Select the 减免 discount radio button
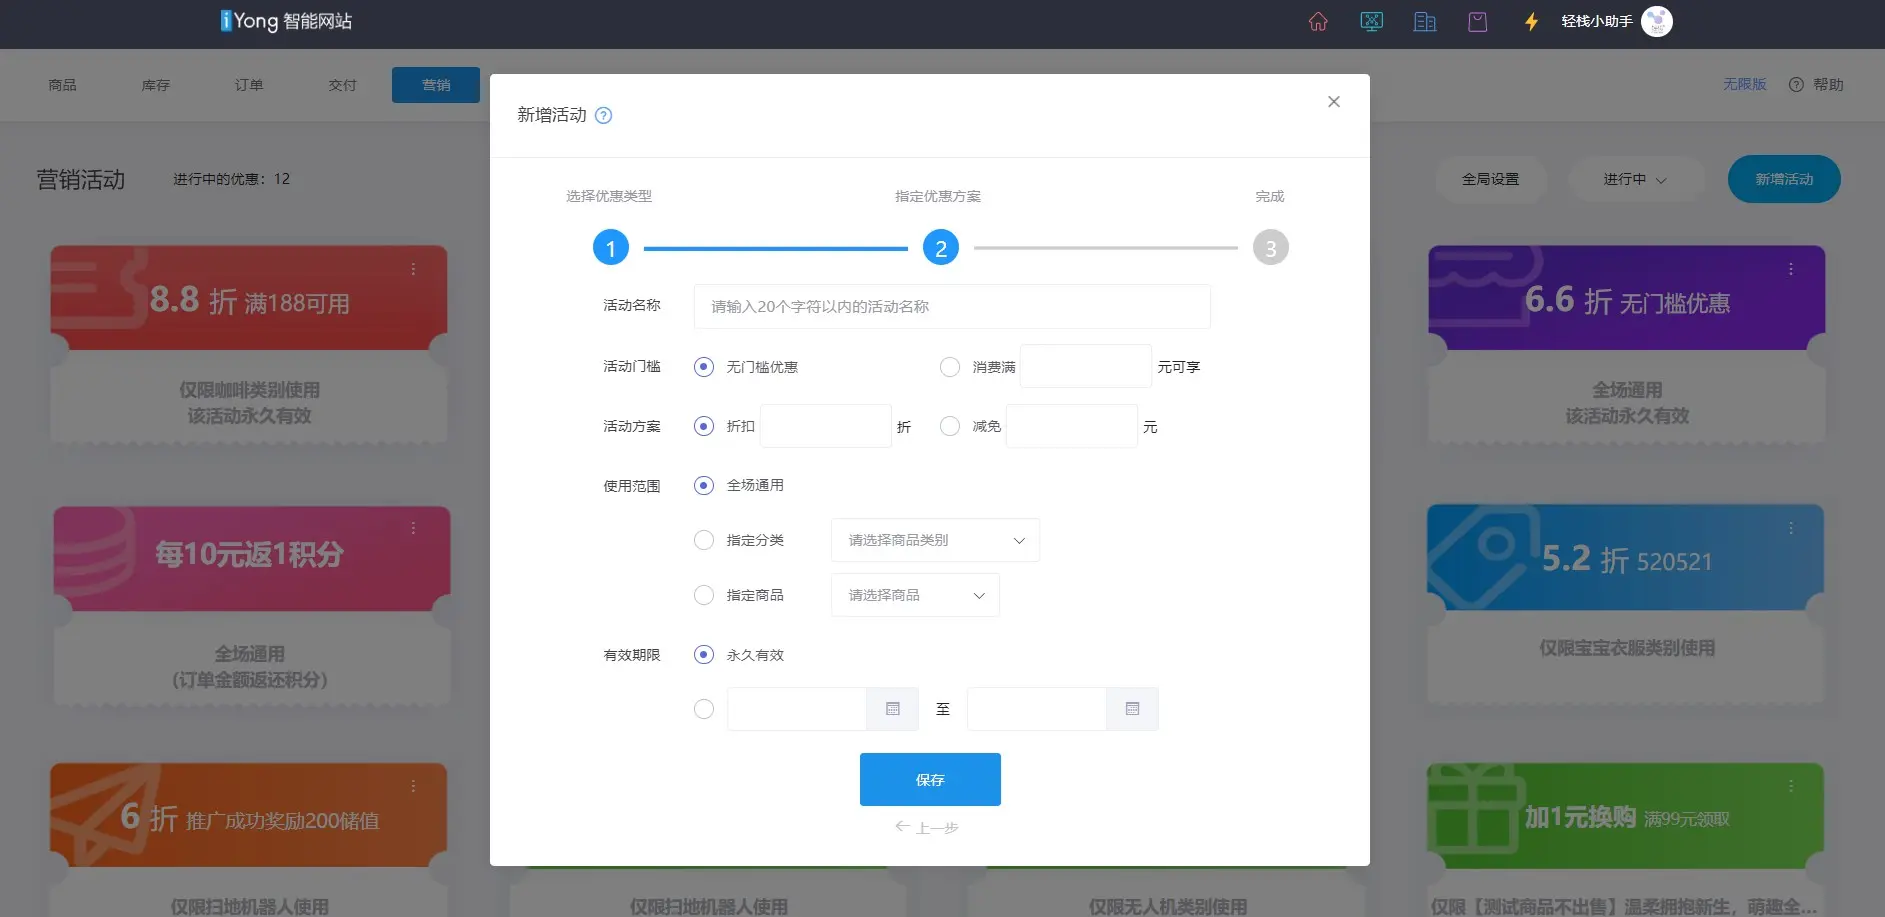The width and height of the screenshot is (1885, 917). (949, 427)
